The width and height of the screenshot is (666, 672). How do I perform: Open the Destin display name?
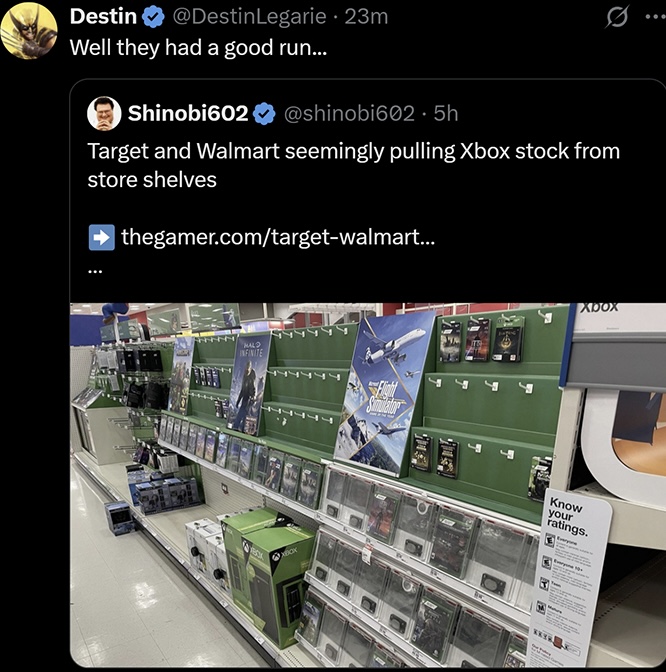point(103,17)
